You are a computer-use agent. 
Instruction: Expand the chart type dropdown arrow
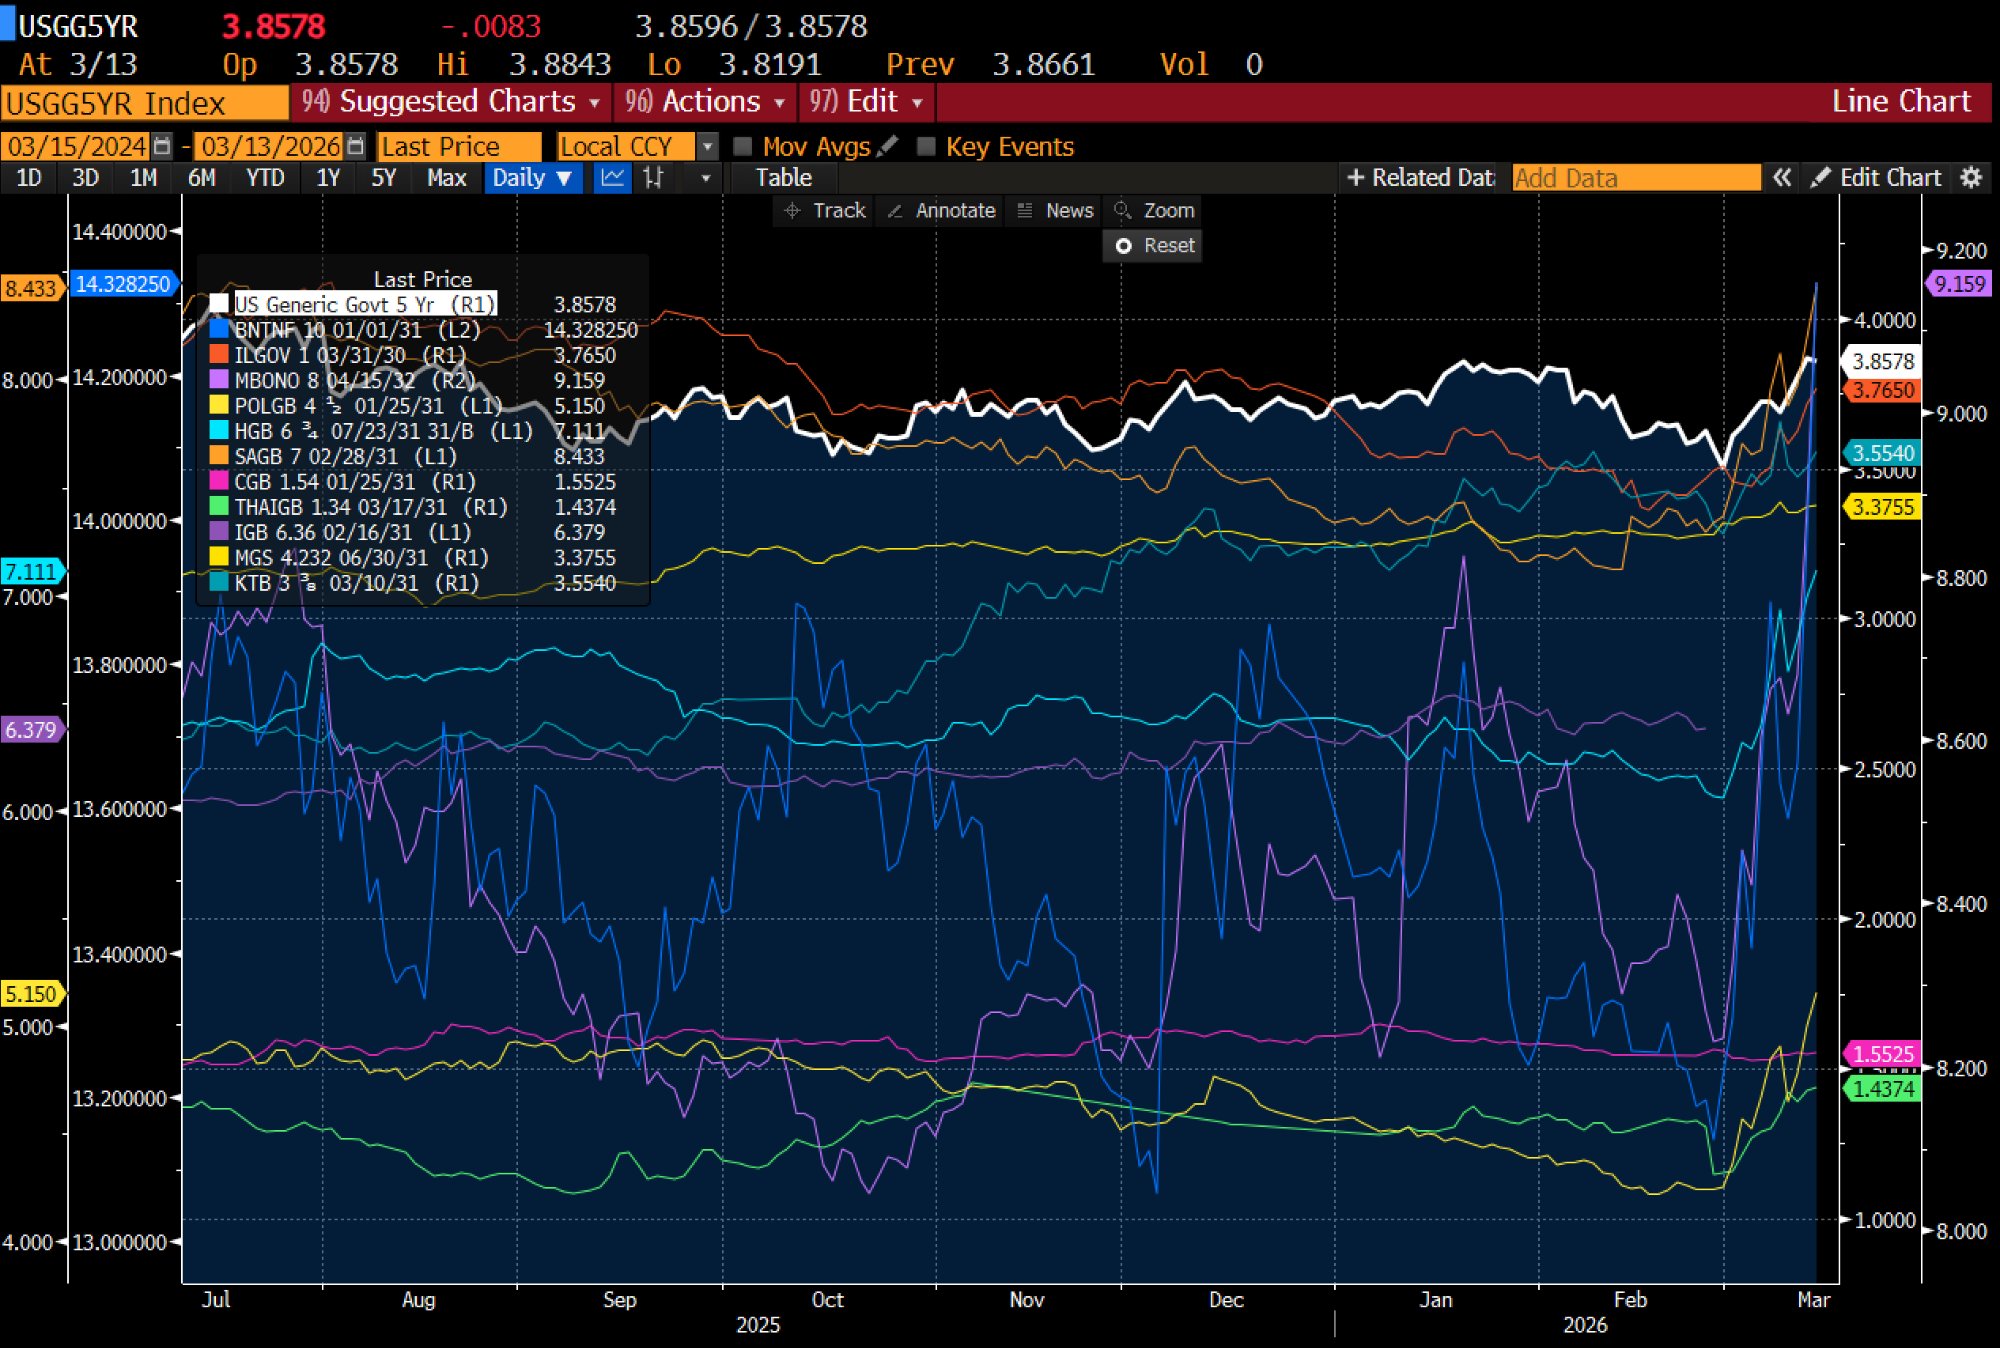706,178
